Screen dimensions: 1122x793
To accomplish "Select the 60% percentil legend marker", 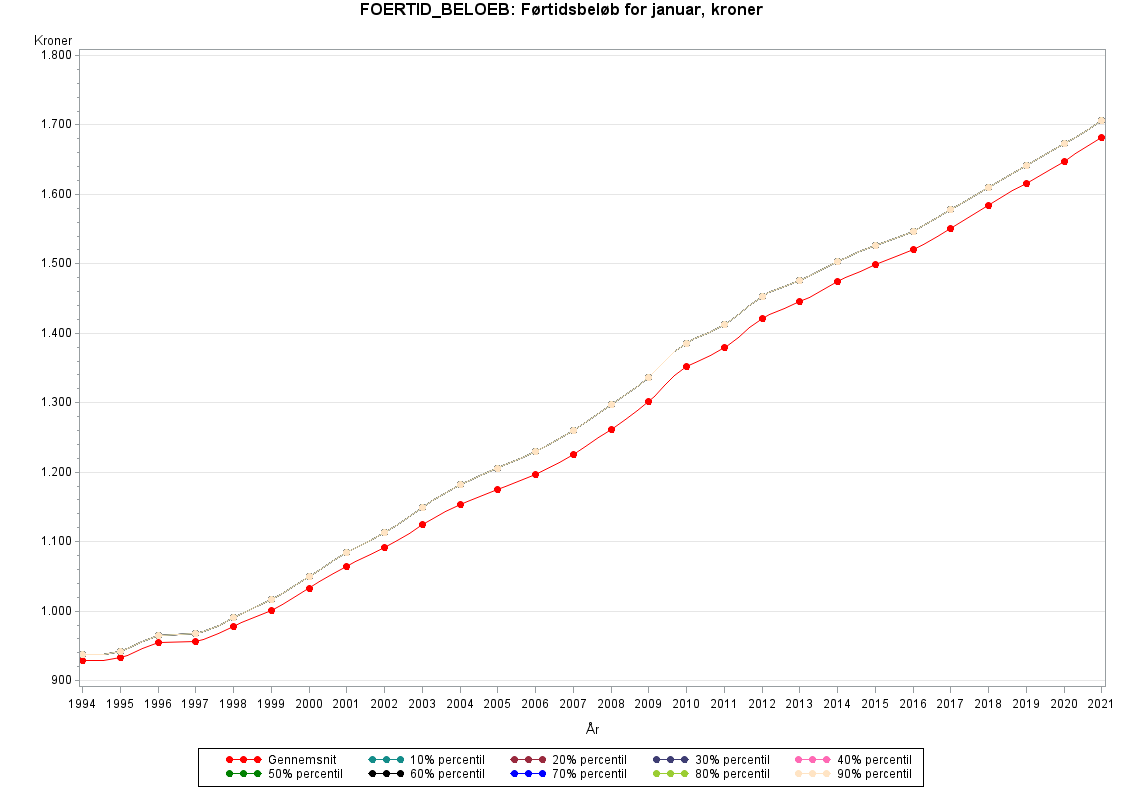I will click(x=385, y=774).
